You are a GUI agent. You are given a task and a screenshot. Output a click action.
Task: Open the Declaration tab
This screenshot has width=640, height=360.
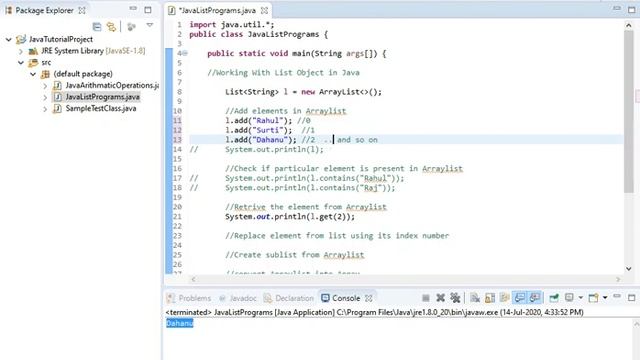point(289,298)
